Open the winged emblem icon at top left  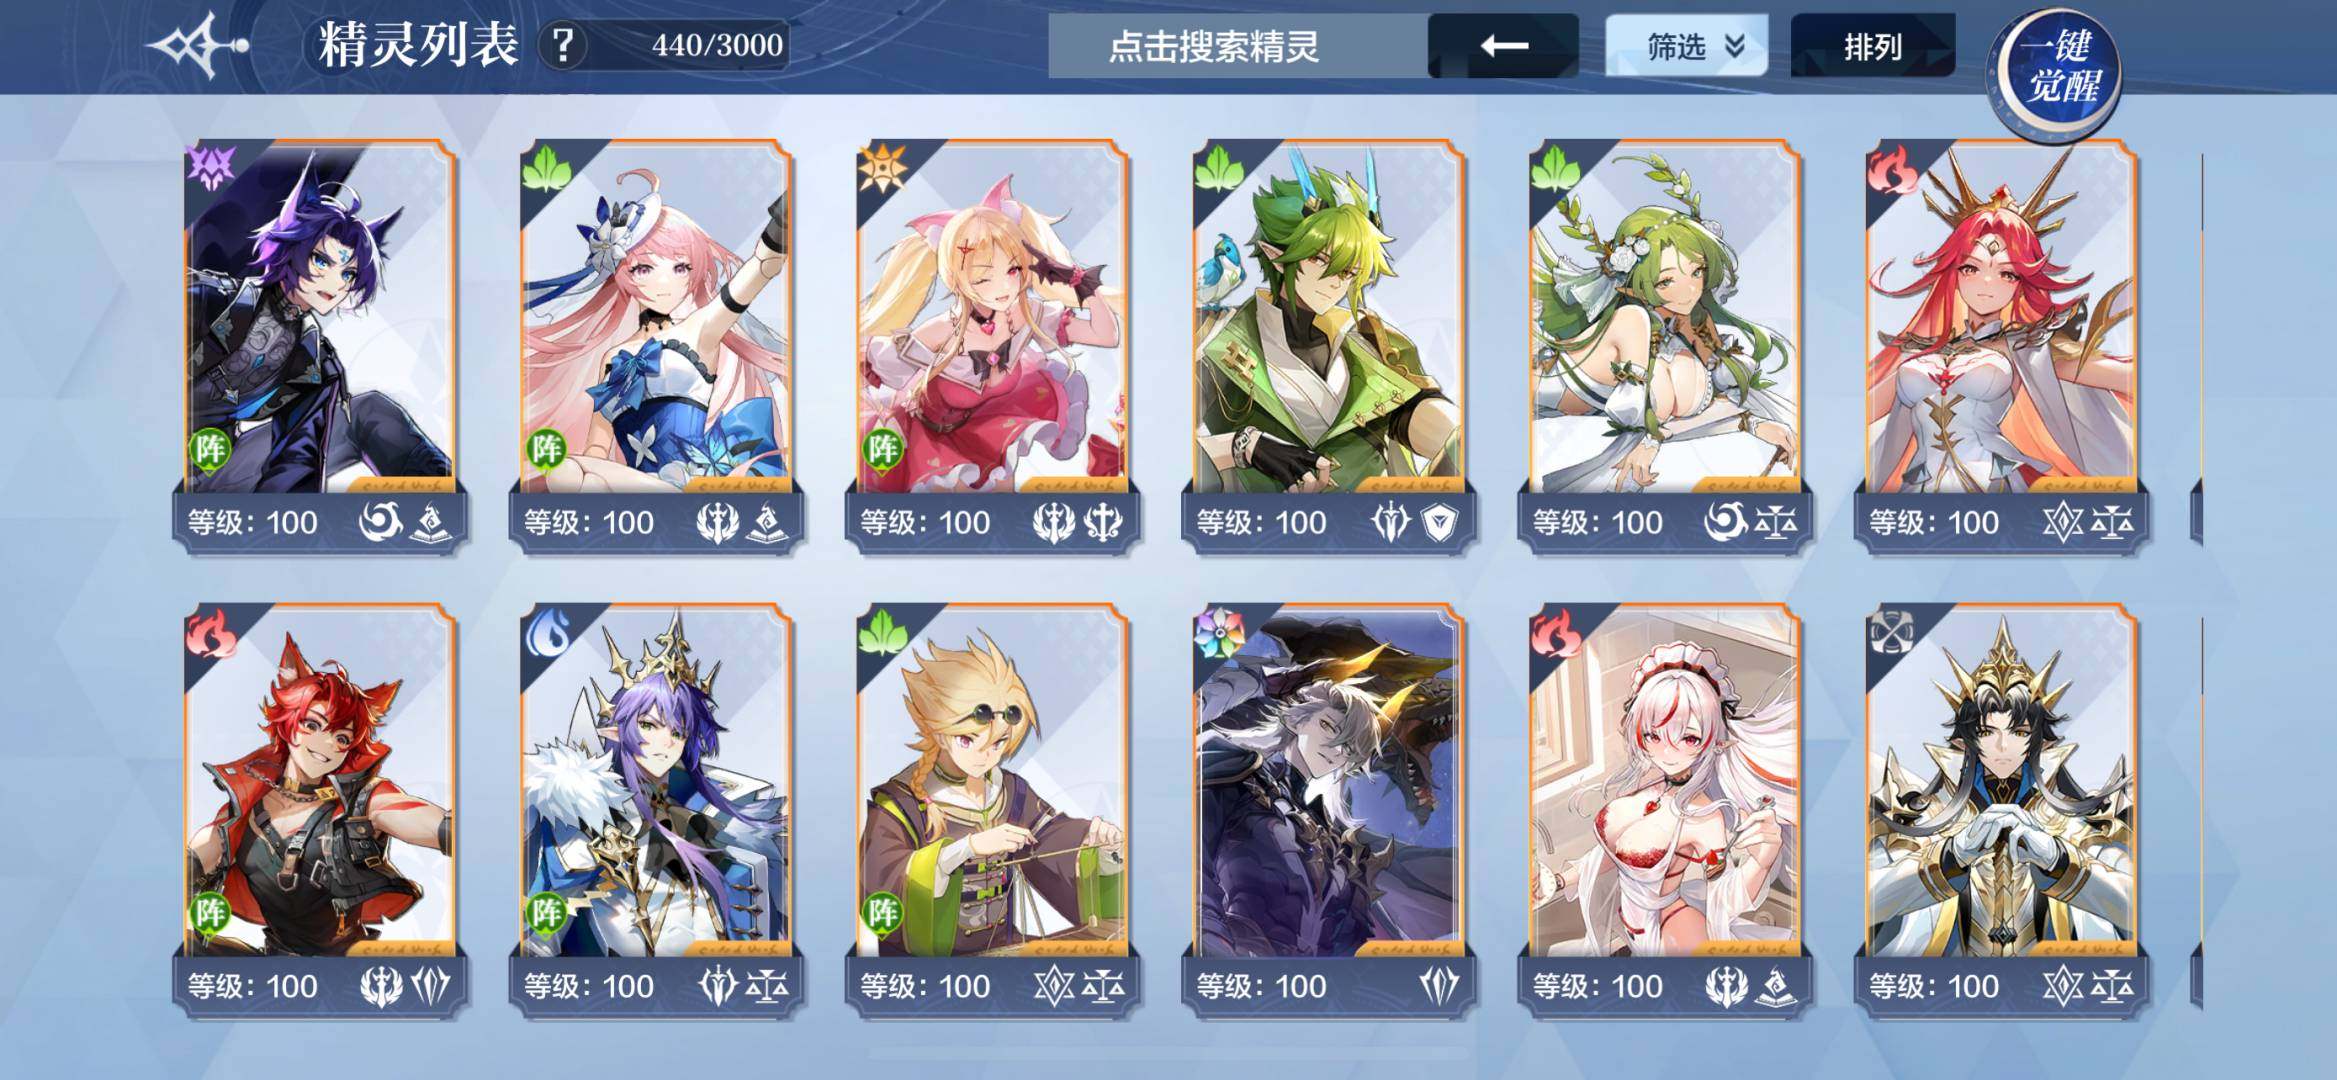[x=197, y=46]
